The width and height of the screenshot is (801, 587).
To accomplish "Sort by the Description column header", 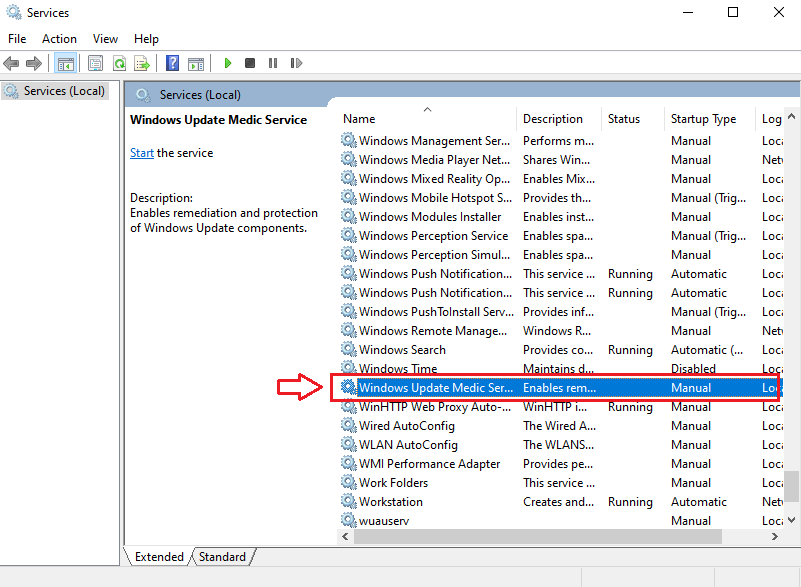I will click(x=559, y=119).
